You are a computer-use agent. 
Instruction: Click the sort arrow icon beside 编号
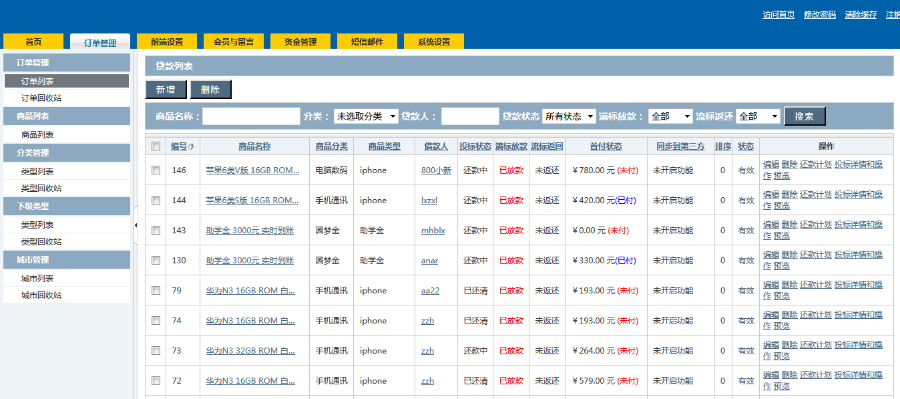tap(192, 147)
